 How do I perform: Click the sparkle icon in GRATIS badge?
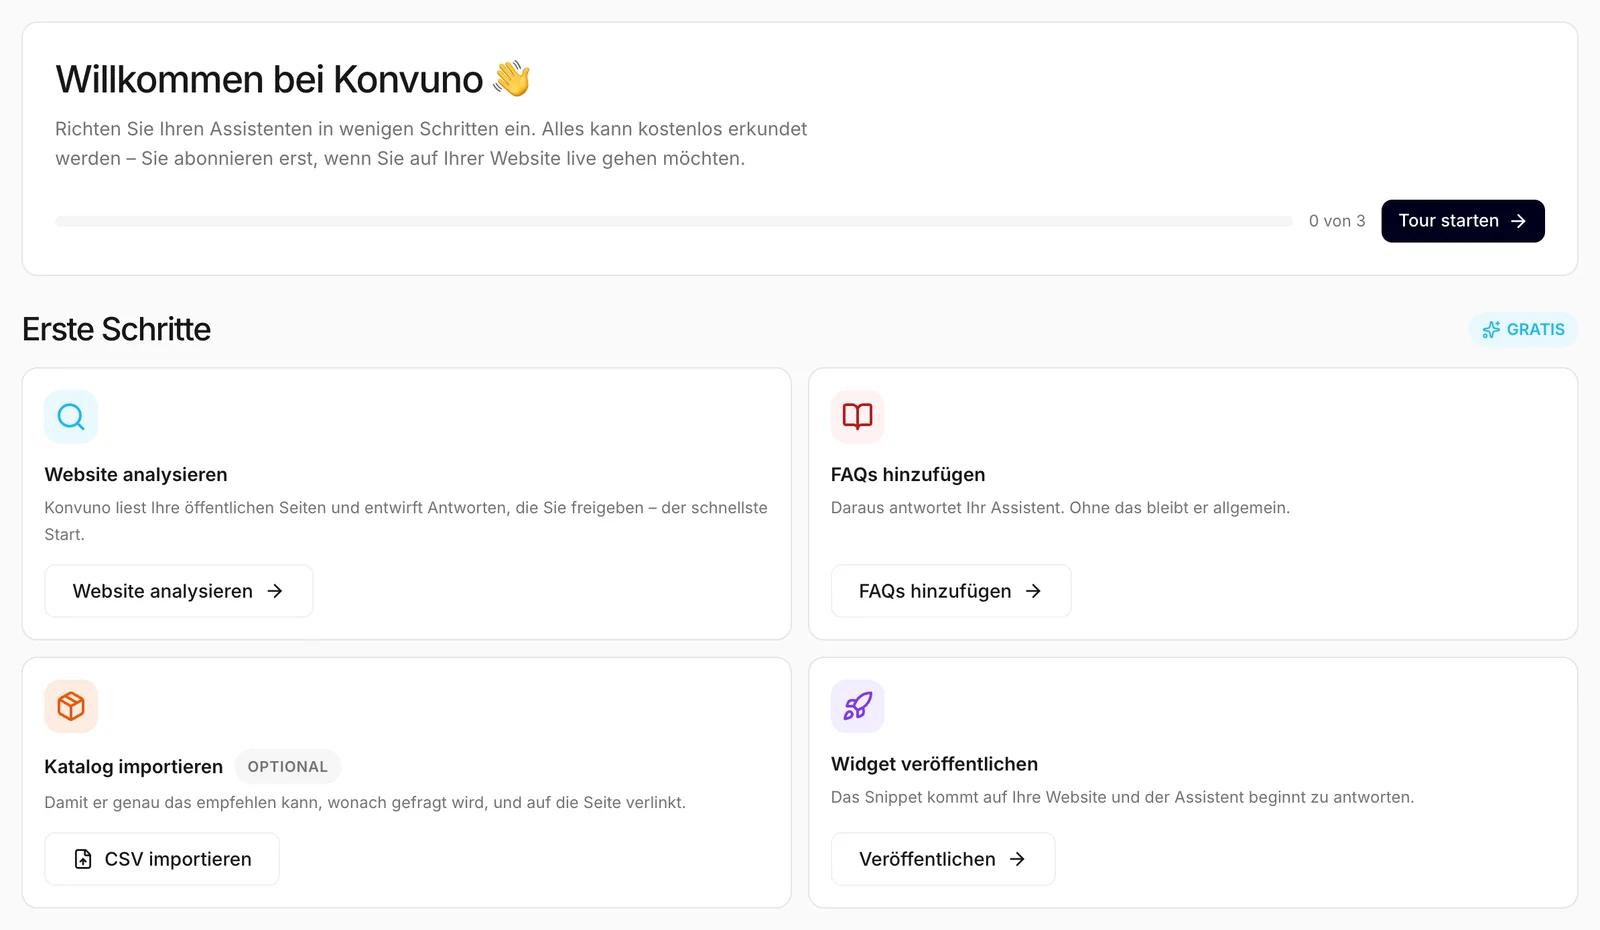pos(1491,330)
